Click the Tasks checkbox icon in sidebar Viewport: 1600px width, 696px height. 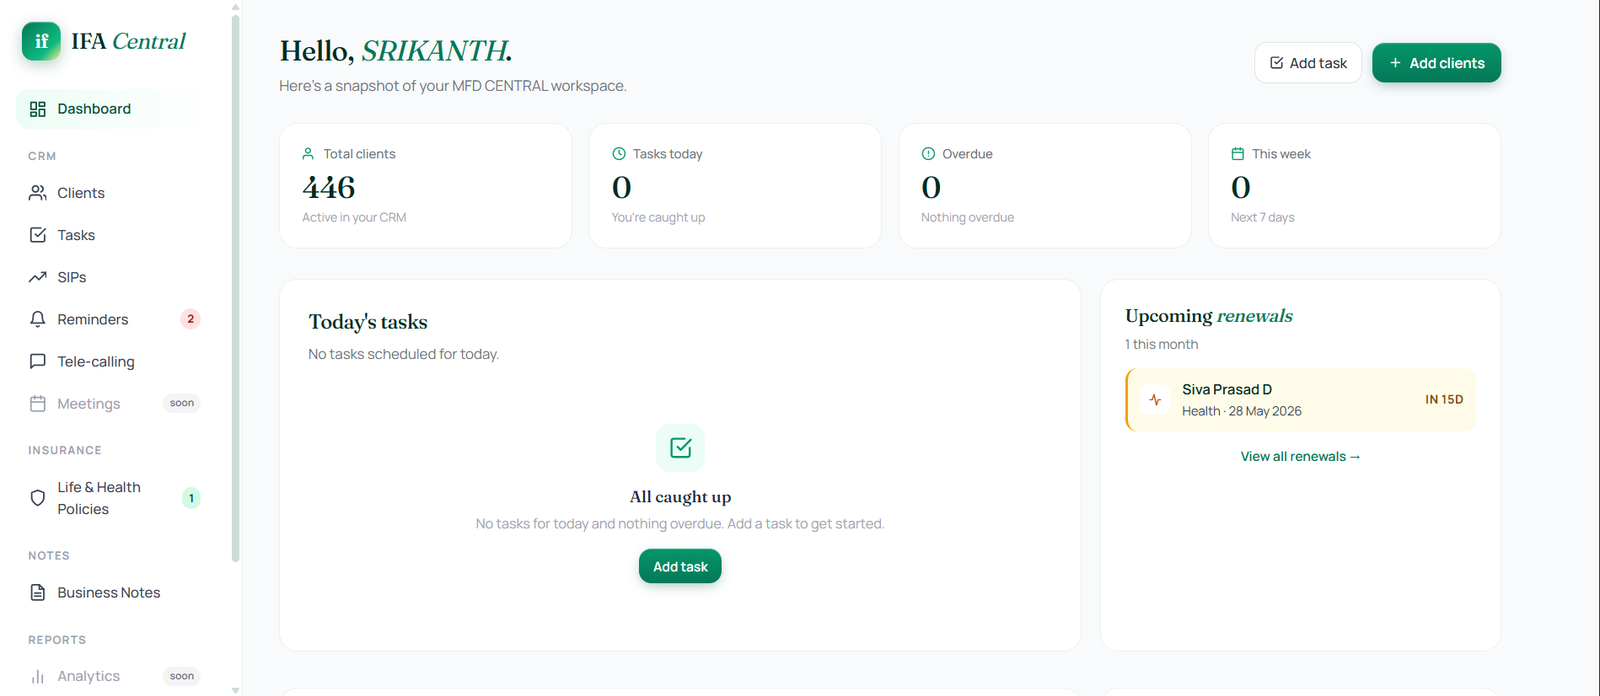(38, 235)
